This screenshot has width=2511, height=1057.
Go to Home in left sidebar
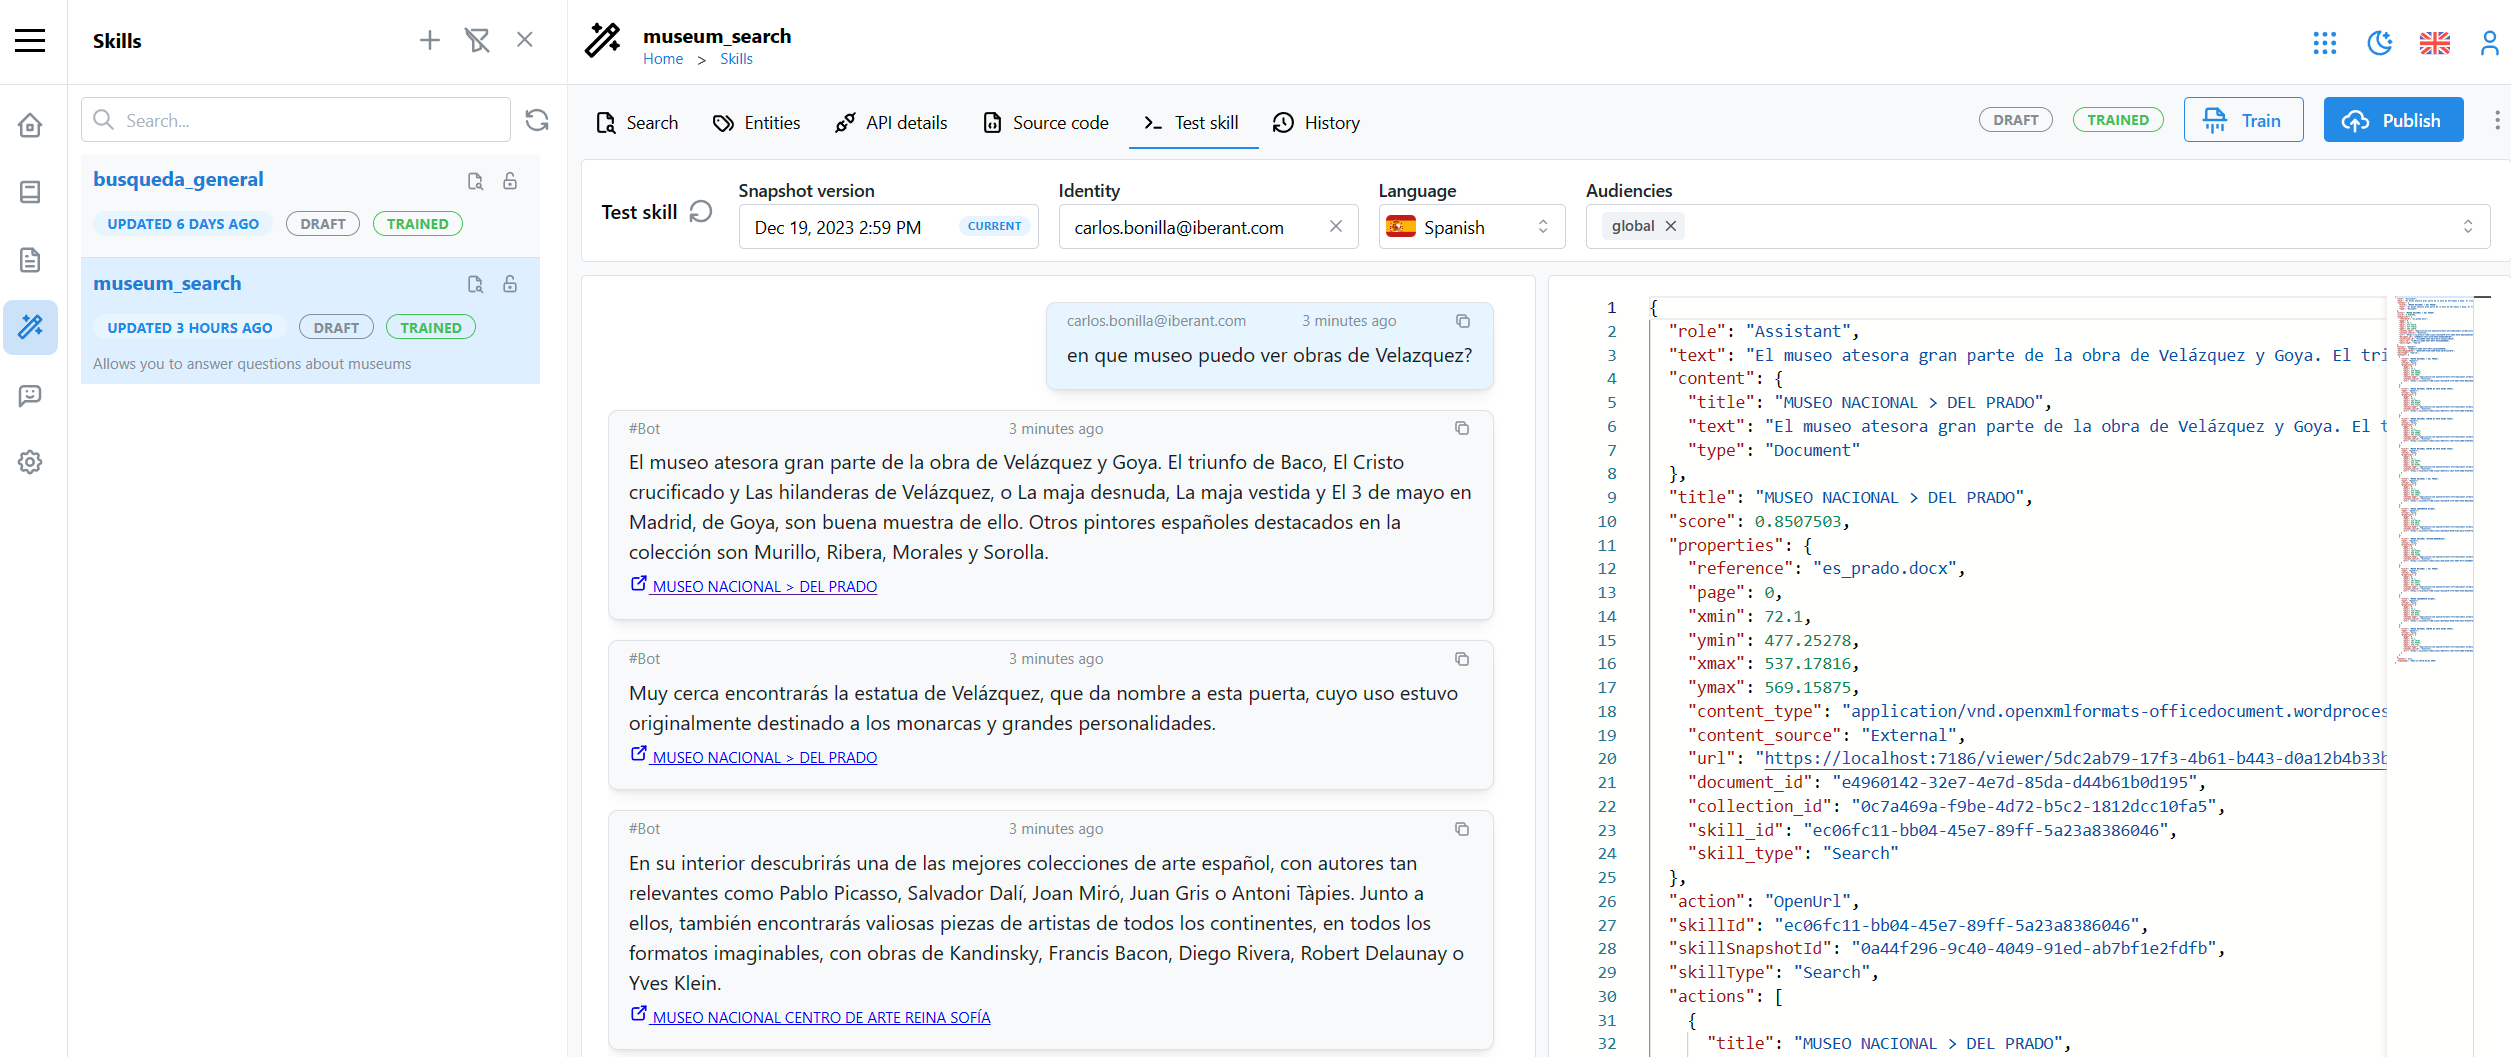[x=30, y=125]
